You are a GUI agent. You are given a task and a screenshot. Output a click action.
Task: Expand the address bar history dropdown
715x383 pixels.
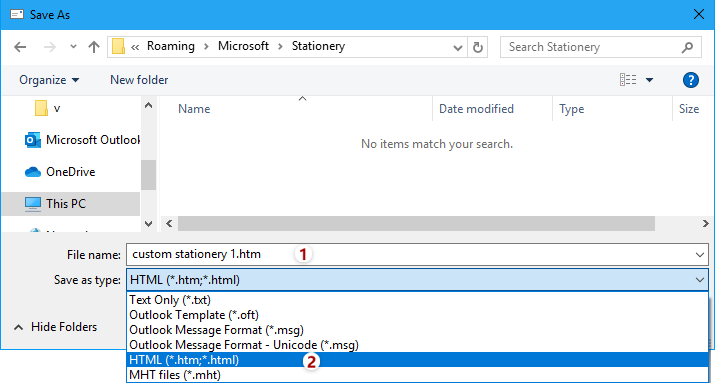(x=458, y=47)
